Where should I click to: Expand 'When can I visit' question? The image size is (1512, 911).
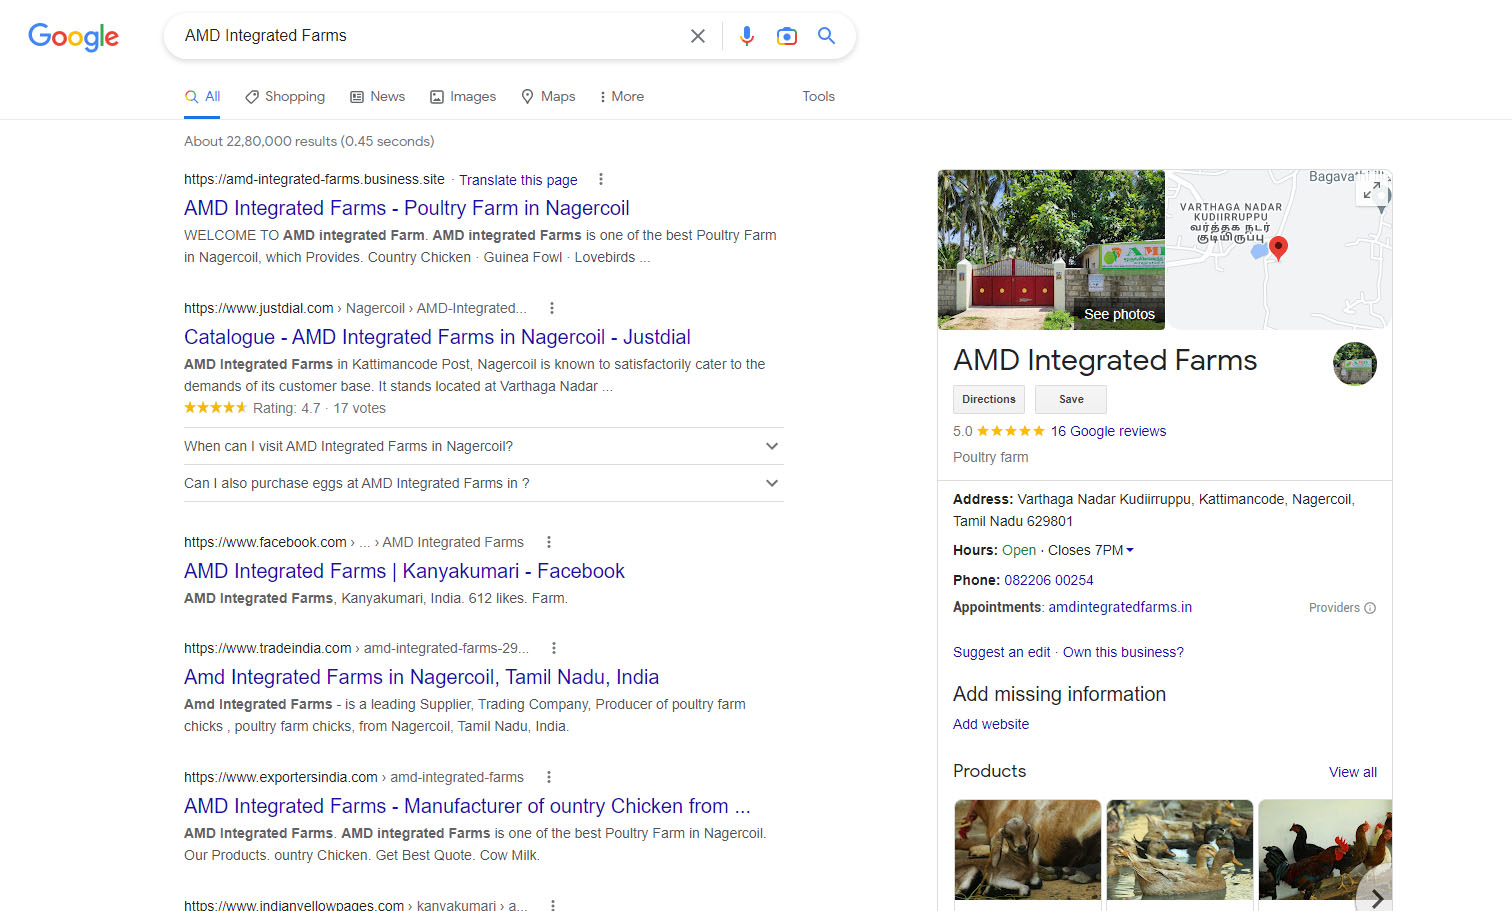(484, 446)
